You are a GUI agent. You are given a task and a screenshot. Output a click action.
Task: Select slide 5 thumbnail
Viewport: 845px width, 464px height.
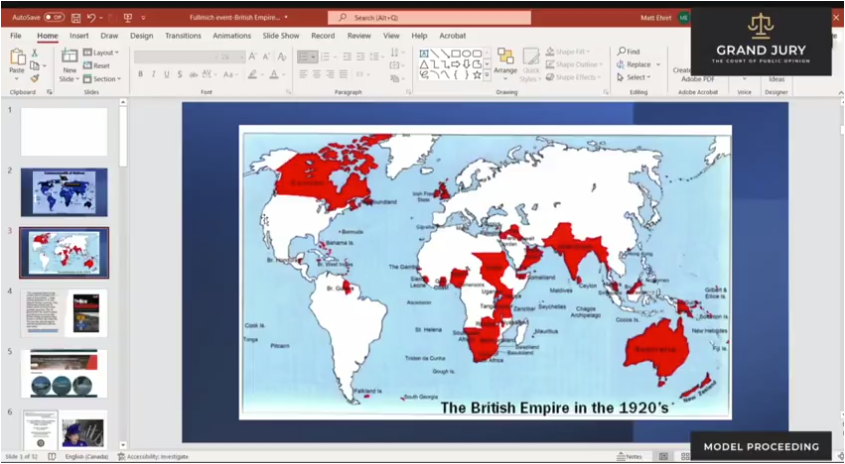click(64, 373)
